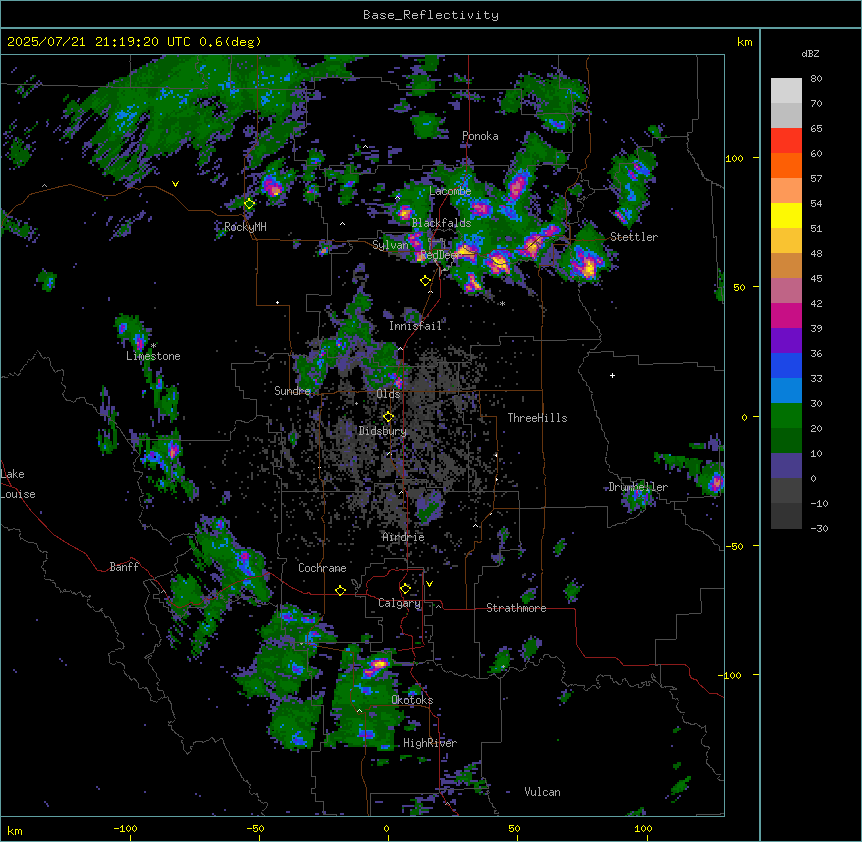Click the -30 value on dBZ legend

pyautogui.click(x=819, y=529)
